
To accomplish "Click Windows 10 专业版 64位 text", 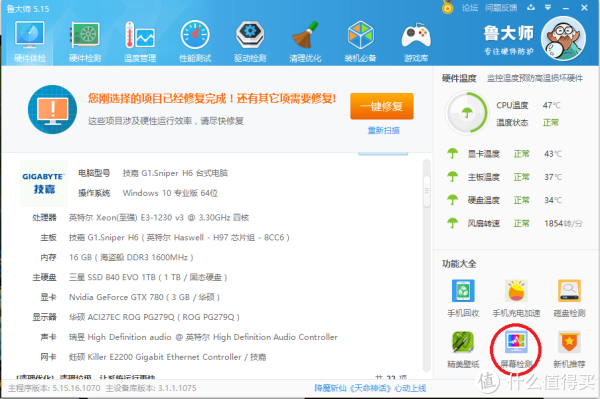I will click(x=170, y=193).
